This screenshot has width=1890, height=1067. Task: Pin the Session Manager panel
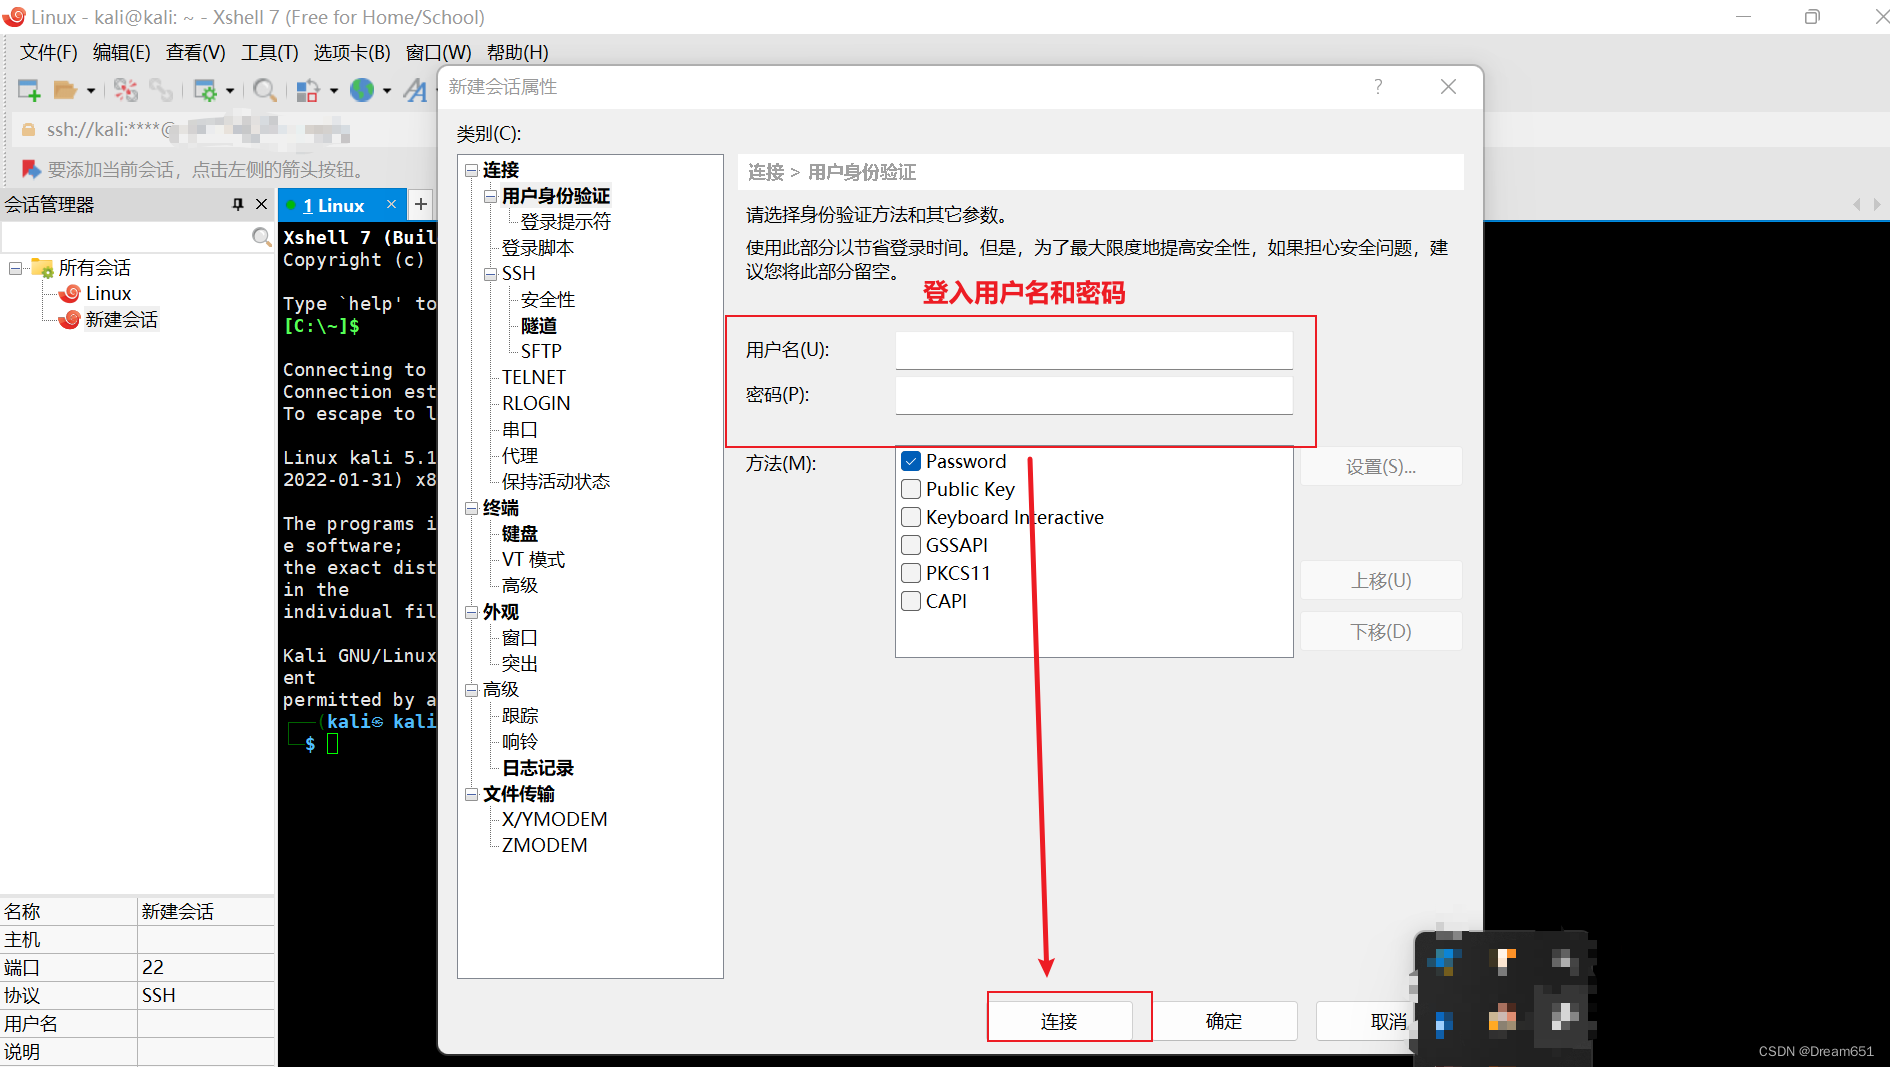(238, 204)
